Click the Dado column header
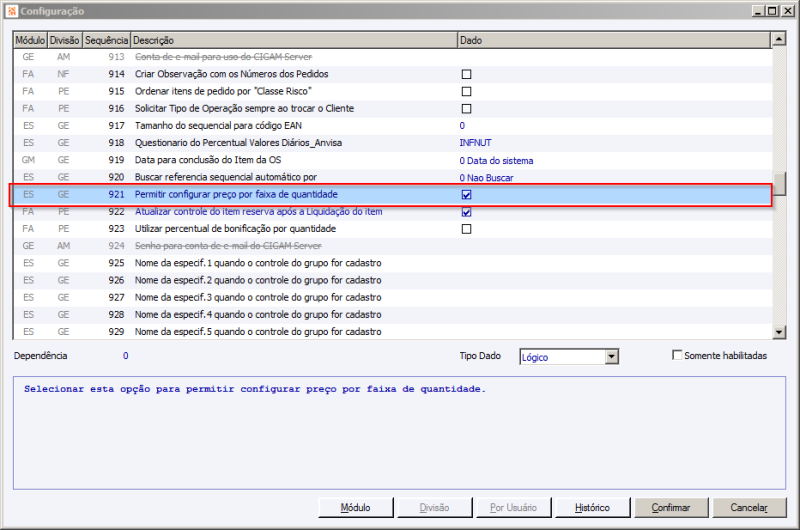 pyautogui.click(x=614, y=40)
